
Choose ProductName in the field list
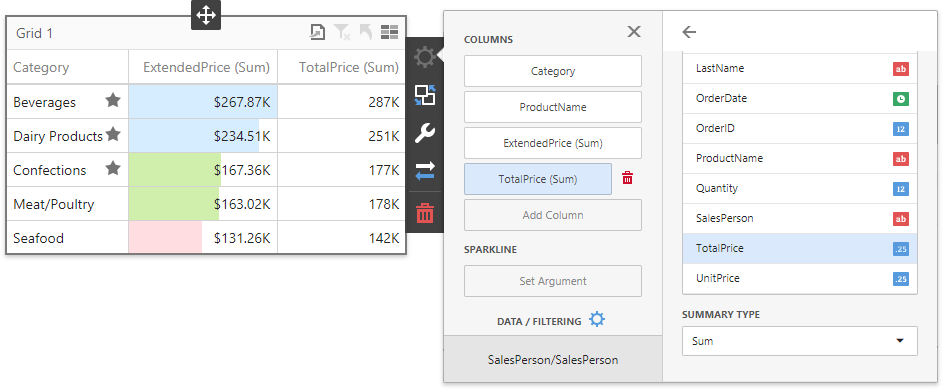(799, 159)
